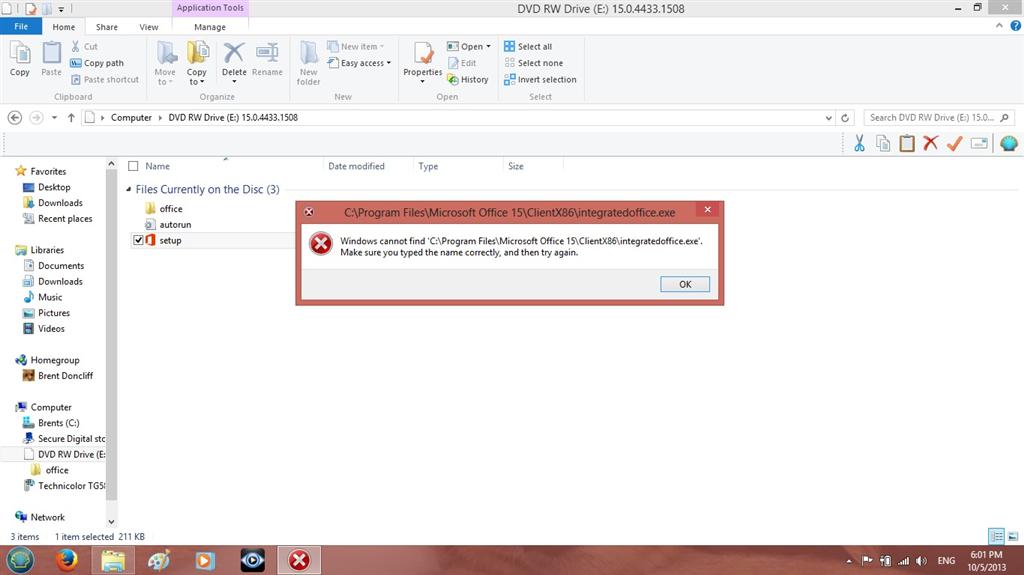This screenshot has width=1024, height=575.
Task: Click the red X delete icon in toolbar
Action: click(931, 143)
